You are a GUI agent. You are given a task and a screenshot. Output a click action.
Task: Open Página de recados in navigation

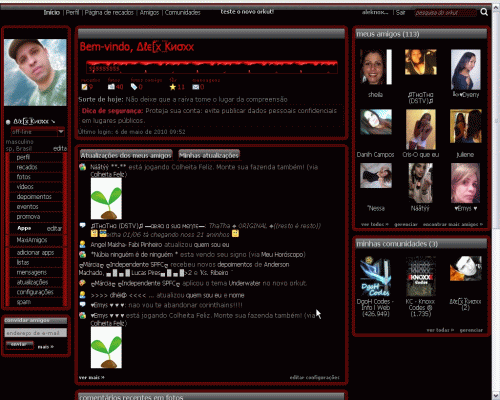109,13
